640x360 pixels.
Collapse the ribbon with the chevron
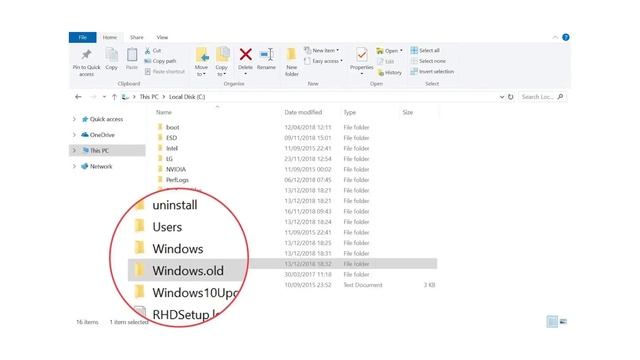[x=555, y=37]
